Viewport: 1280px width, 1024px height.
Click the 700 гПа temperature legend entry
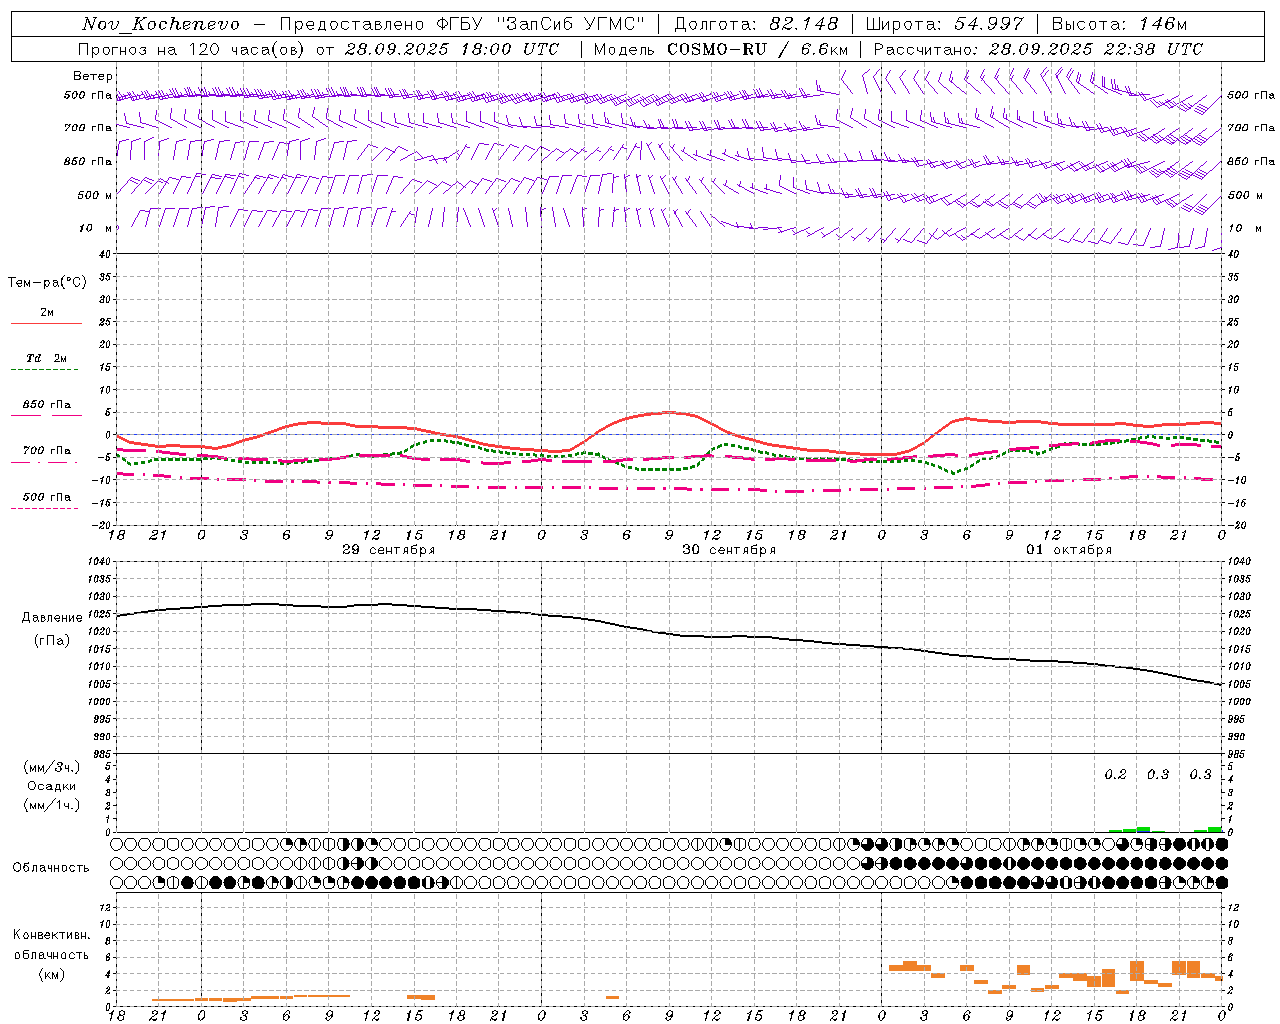(47, 451)
